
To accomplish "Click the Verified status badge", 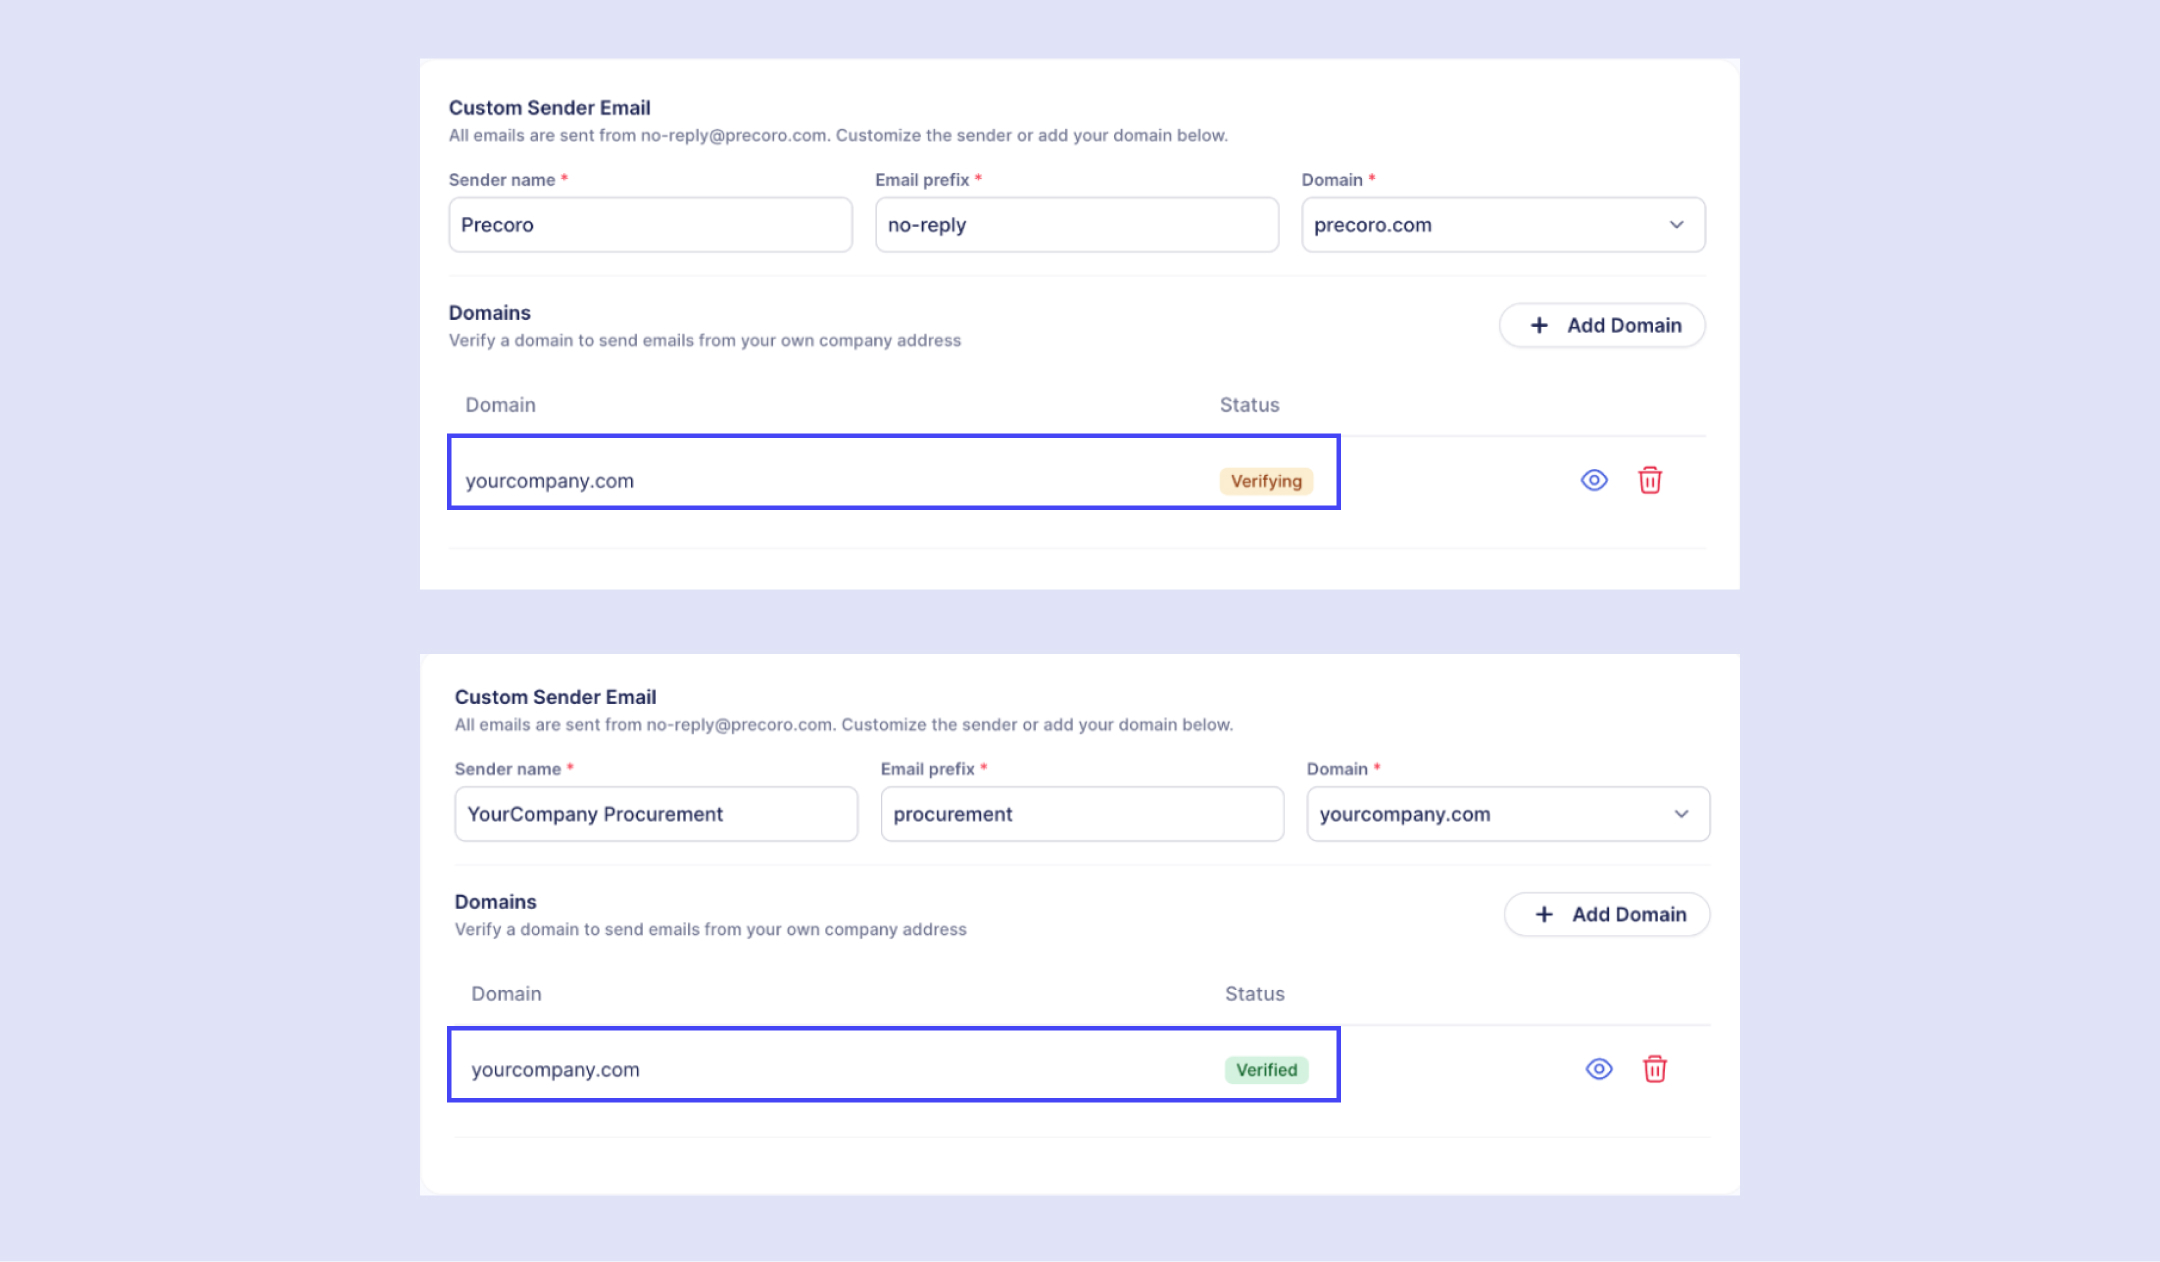I will (x=1266, y=1070).
